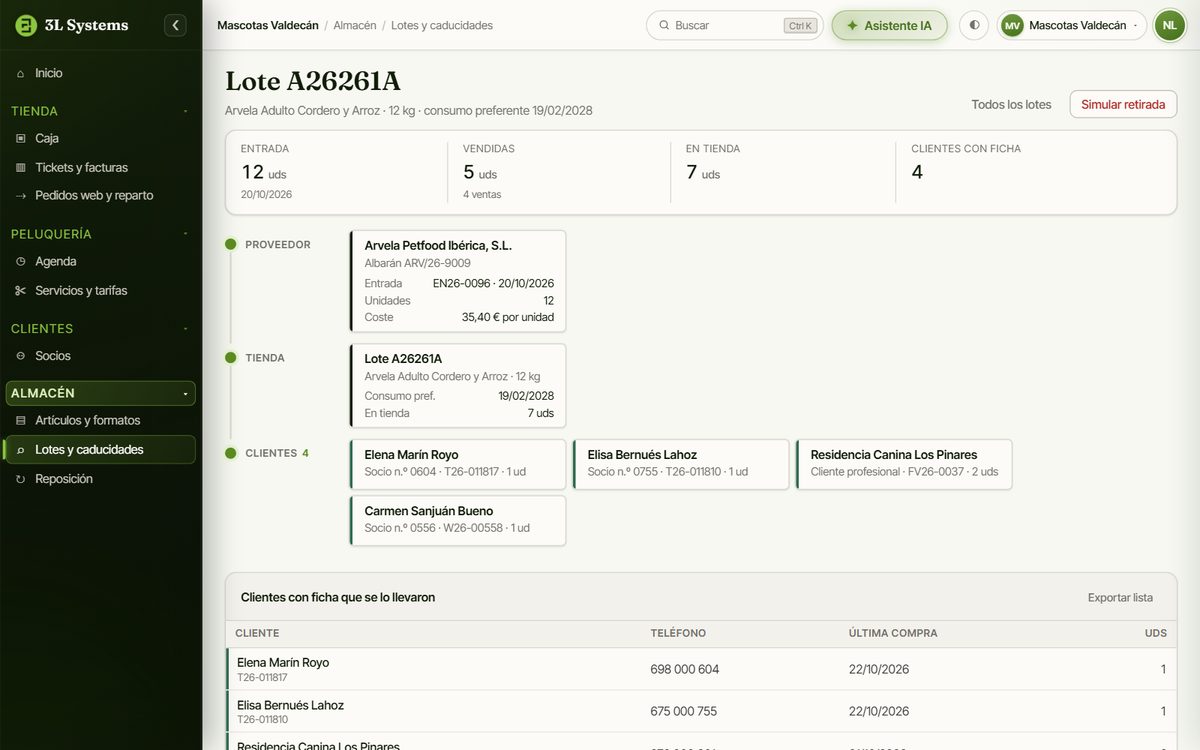Sort table by CLIENTE column header
This screenshot has height=750, width=1200.
pos(257,633)
